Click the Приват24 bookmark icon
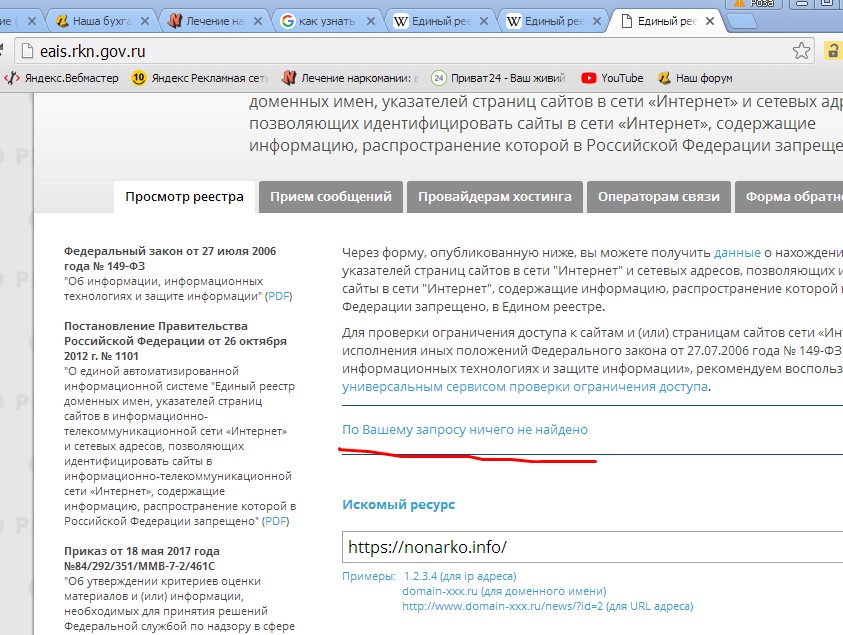Viewport: 843px width, 635px height. coord(437,77)
